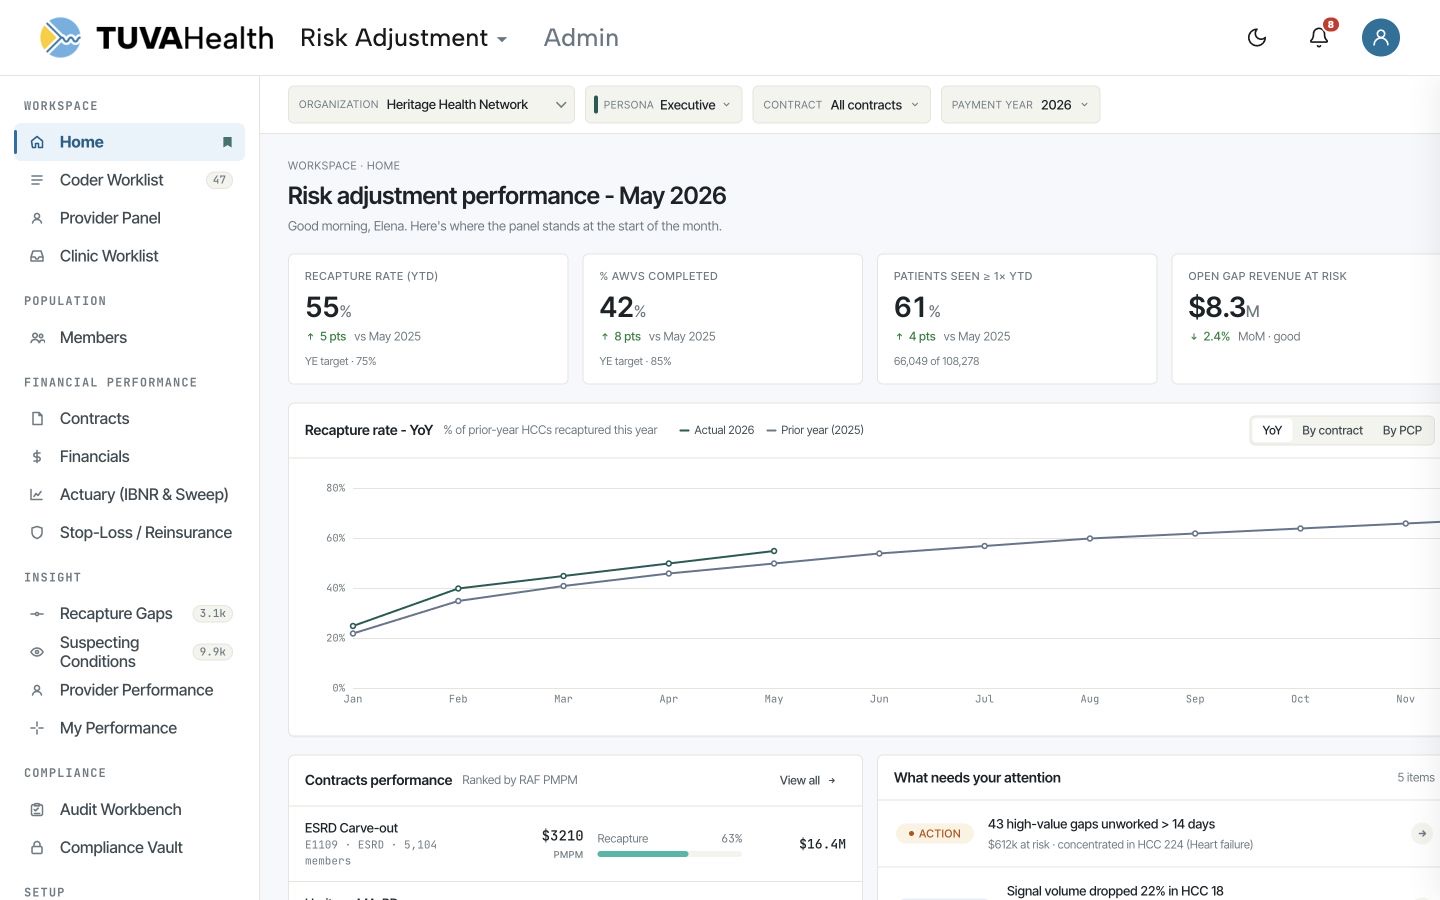Toggle Prior year (2025) legend series
The image size is (1440, 900).
814,430
